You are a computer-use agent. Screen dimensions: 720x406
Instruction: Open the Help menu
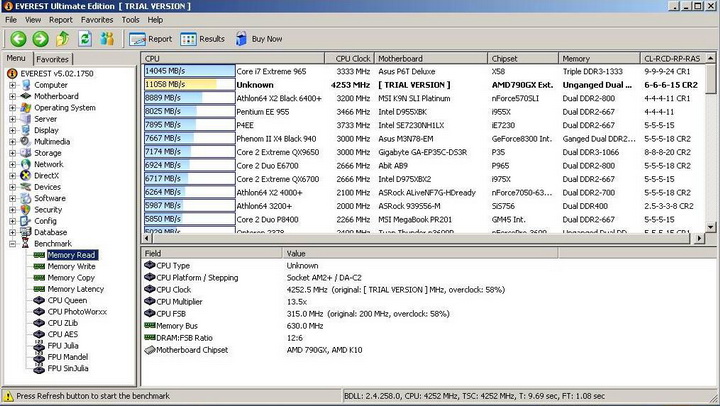(x=155, y=20)
